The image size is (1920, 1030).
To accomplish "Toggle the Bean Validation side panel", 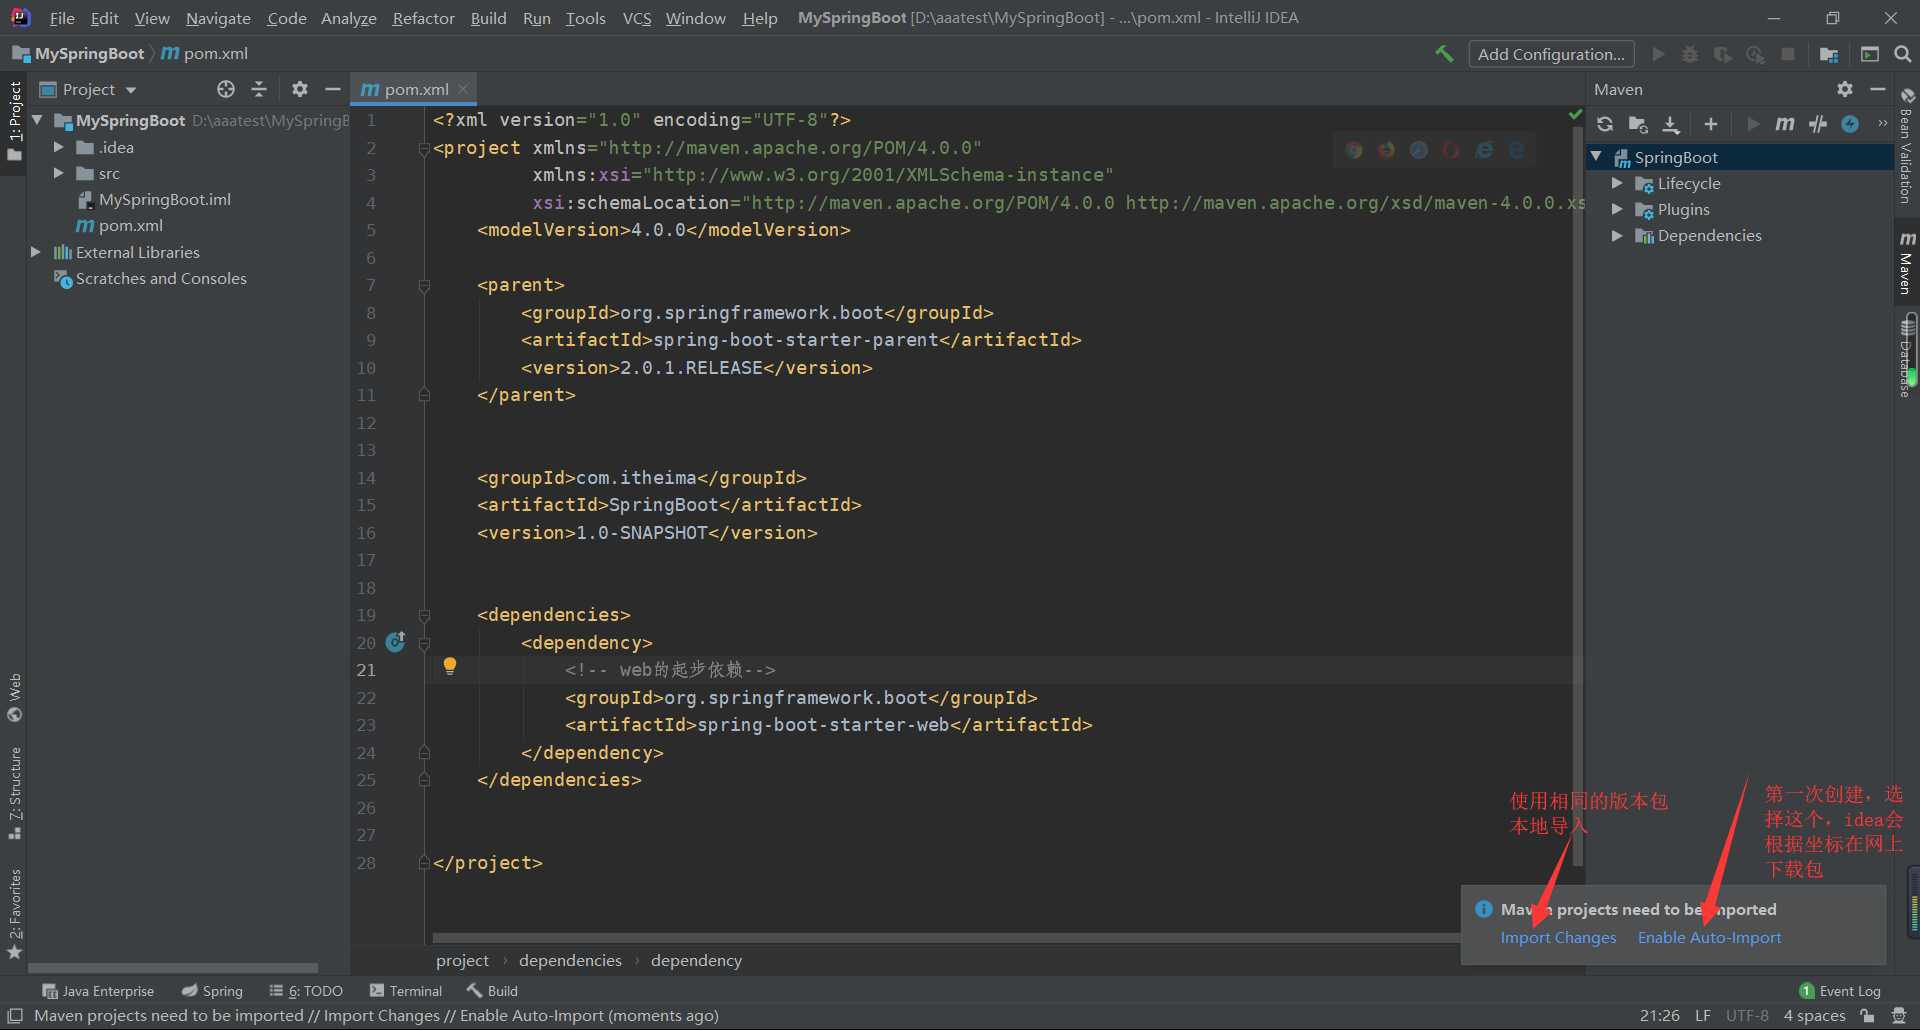I will pyautogui.click(x=1907, y=146).
